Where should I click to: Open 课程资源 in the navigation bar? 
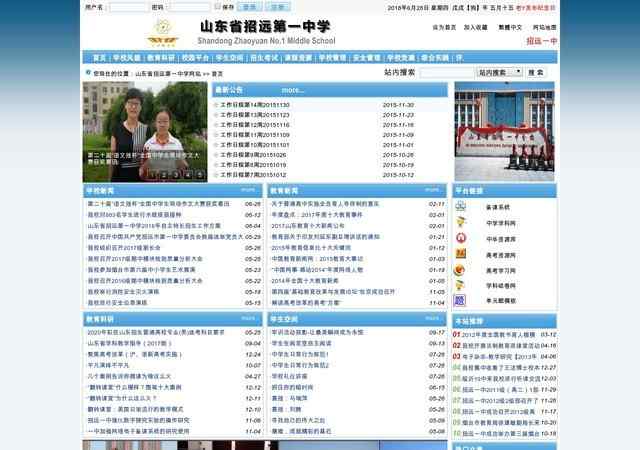pyautogui.click(x=298, y=58)
